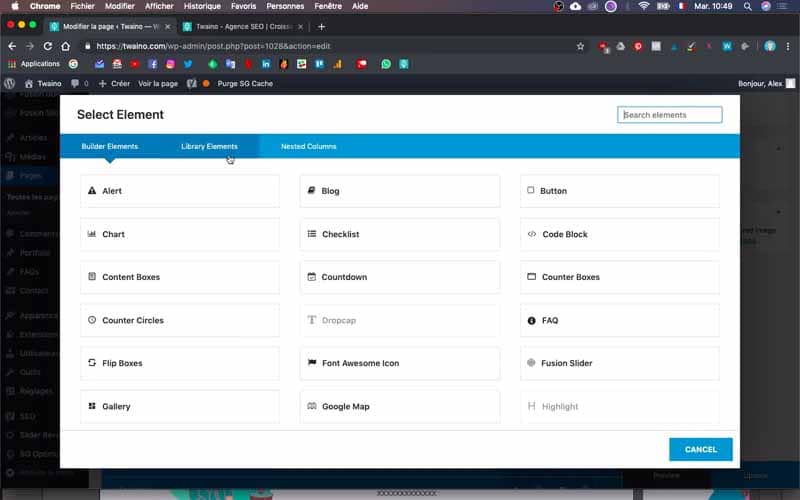Viewport: 800px width, 500px height.
Task: Click the Search elements input field
Action: pos(669,115)
